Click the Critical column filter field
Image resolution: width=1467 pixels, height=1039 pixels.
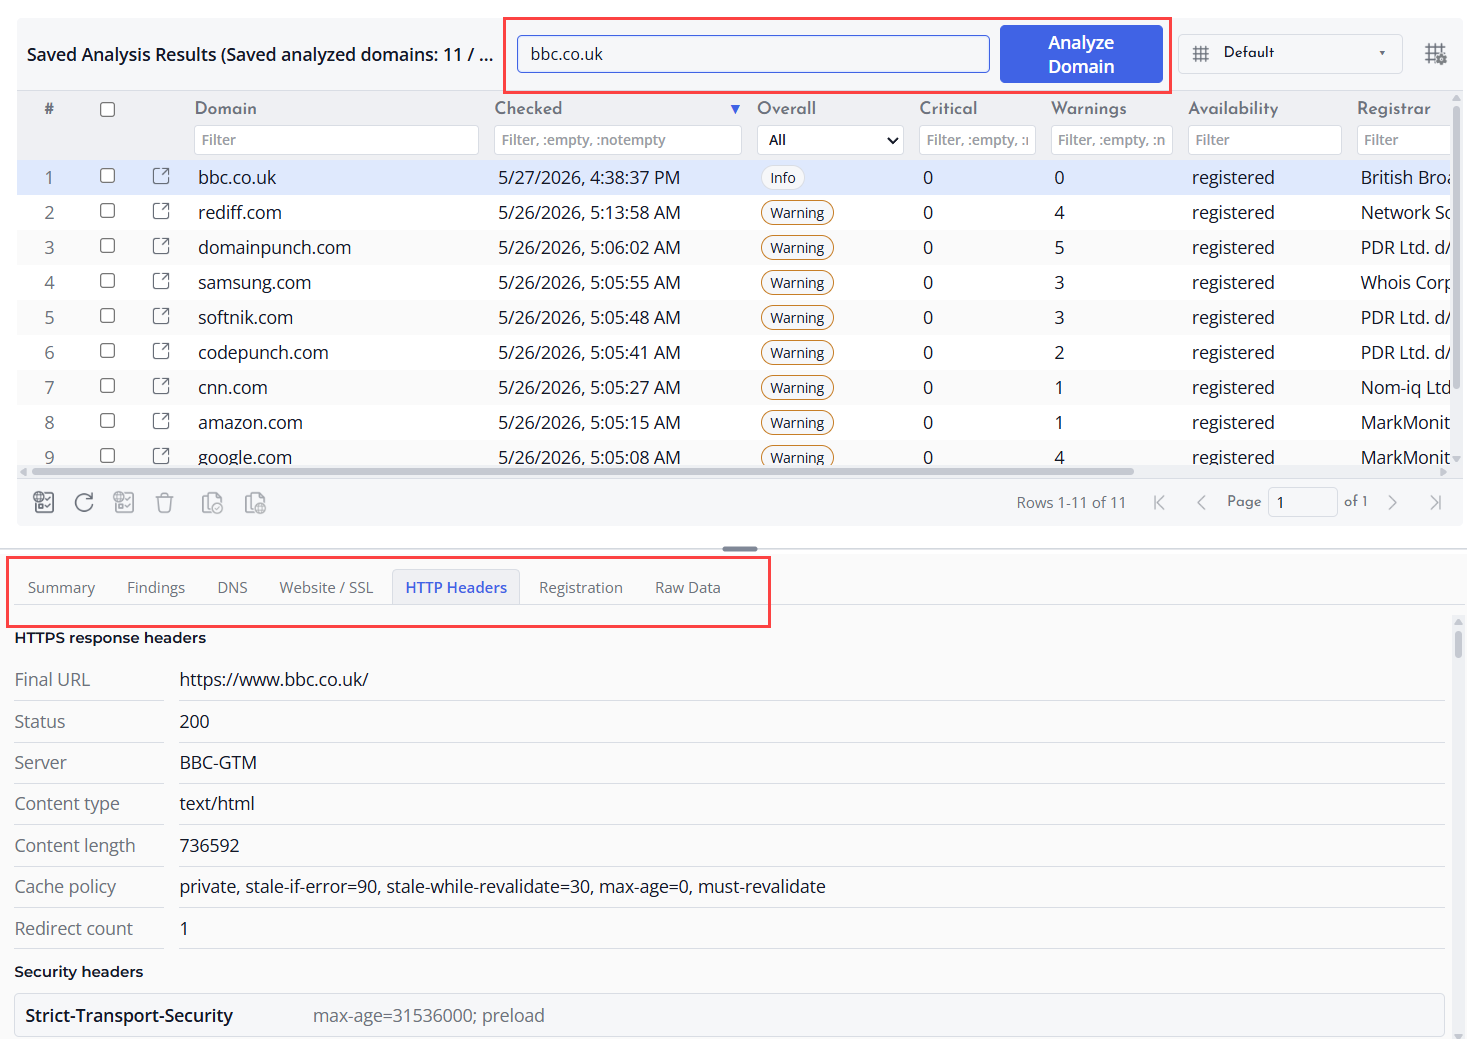coord(977,140)
